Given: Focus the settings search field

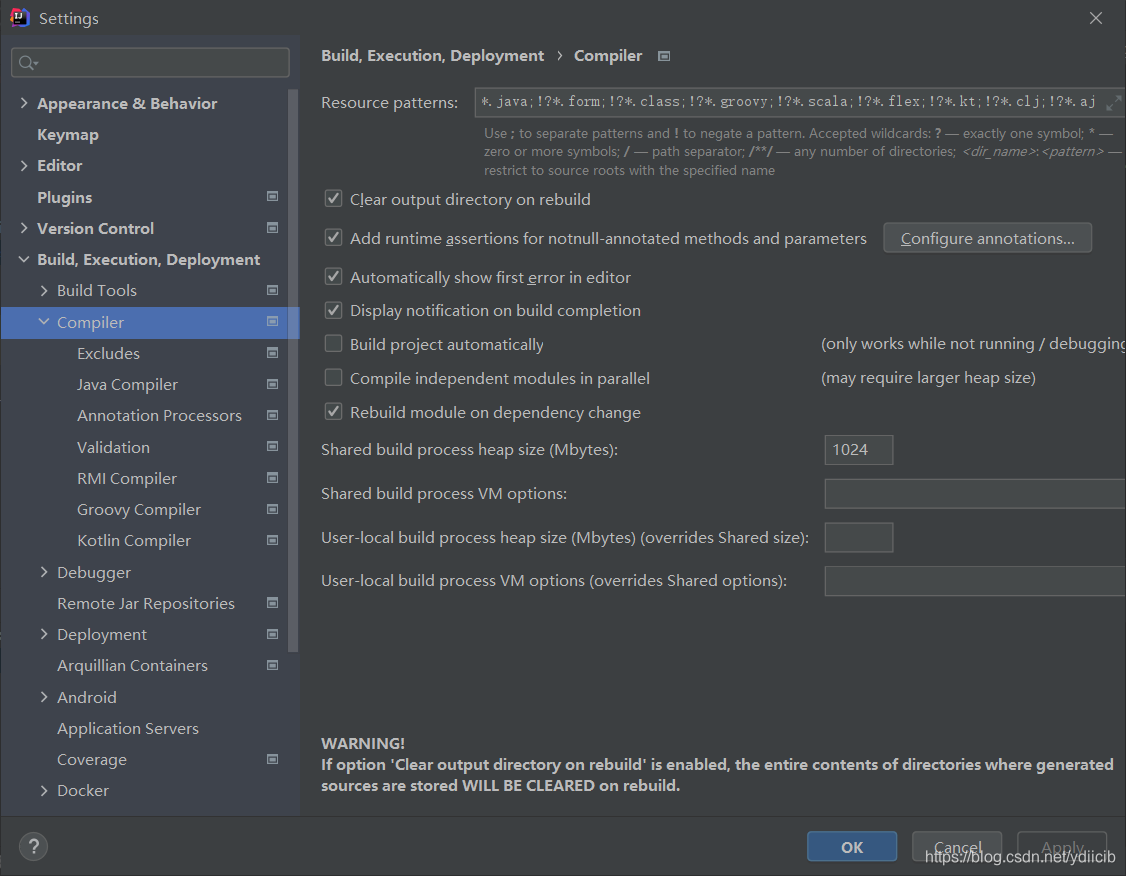Looking at the screenshot, I should (150, 62).
